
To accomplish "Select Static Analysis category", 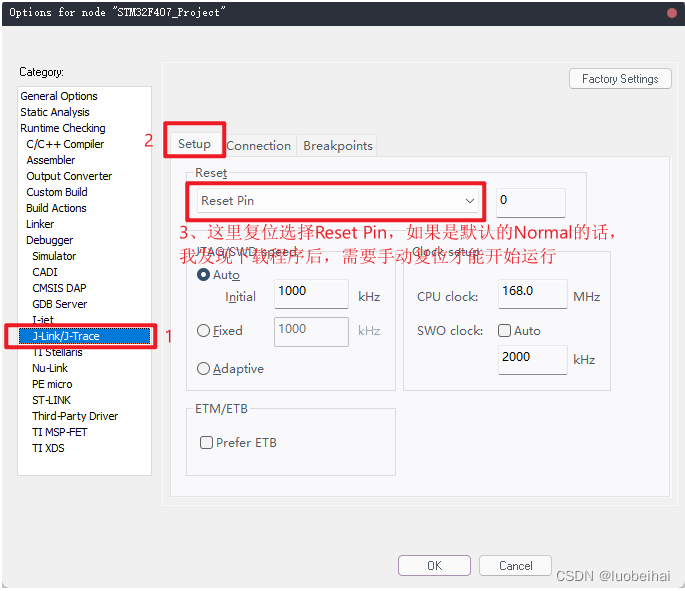I will pyautogui.click(x=55, y=112).
